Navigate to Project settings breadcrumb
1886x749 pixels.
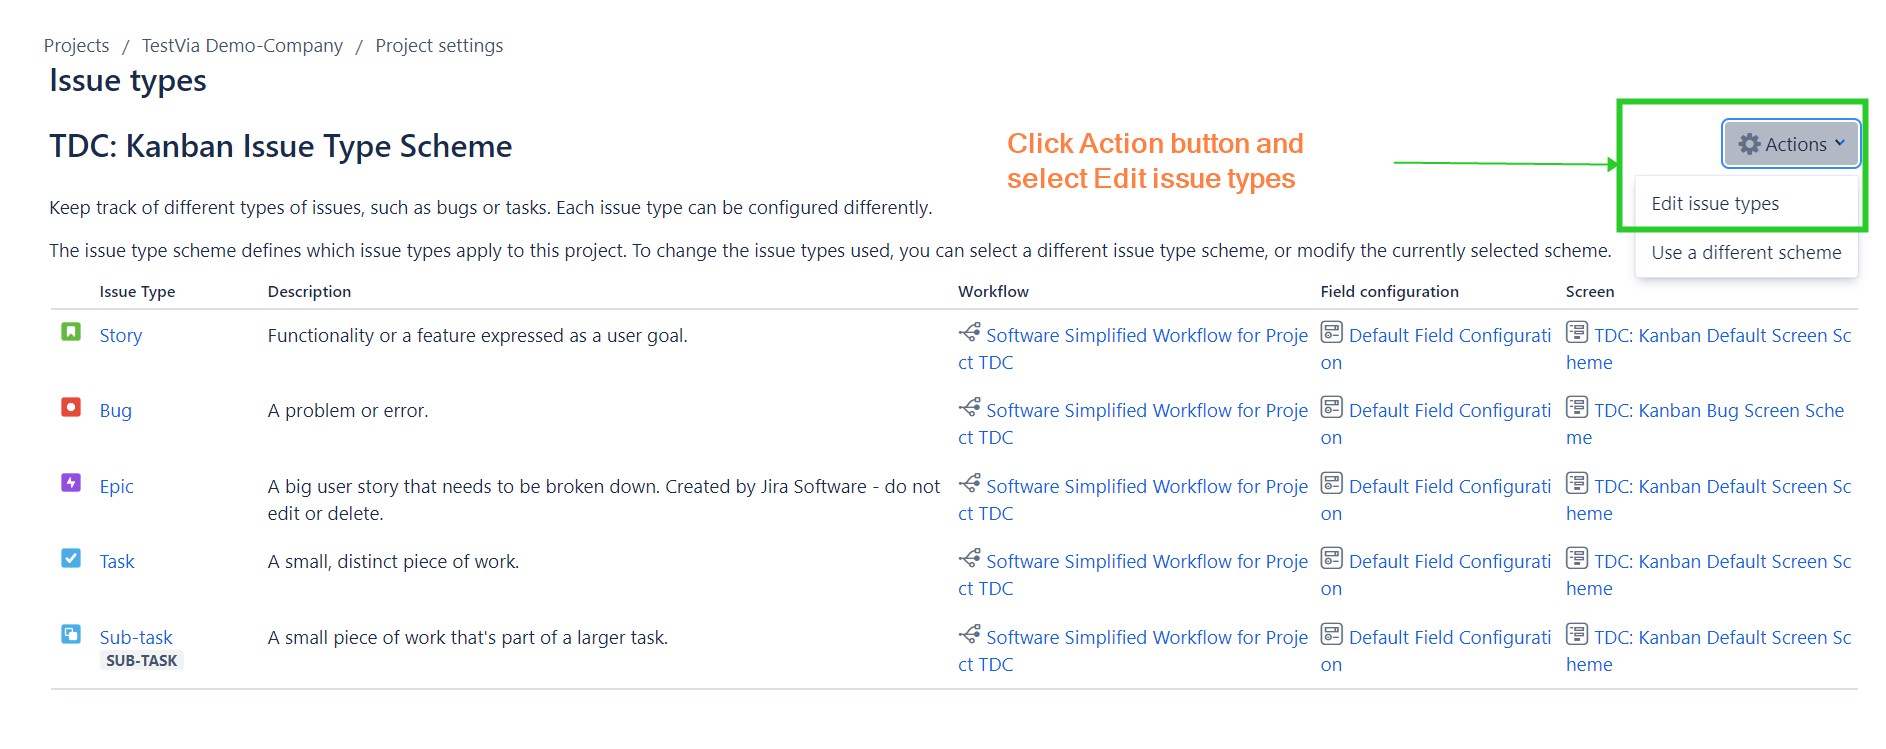pos(439,46)
